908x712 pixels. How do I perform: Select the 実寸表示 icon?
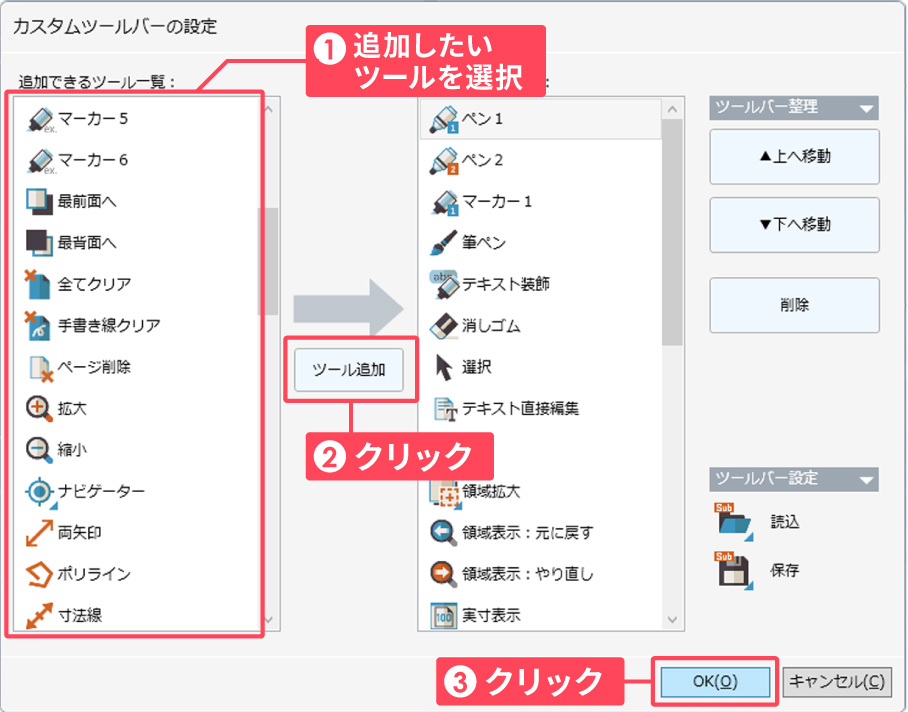pyautogui.click(x=444, y=615)
